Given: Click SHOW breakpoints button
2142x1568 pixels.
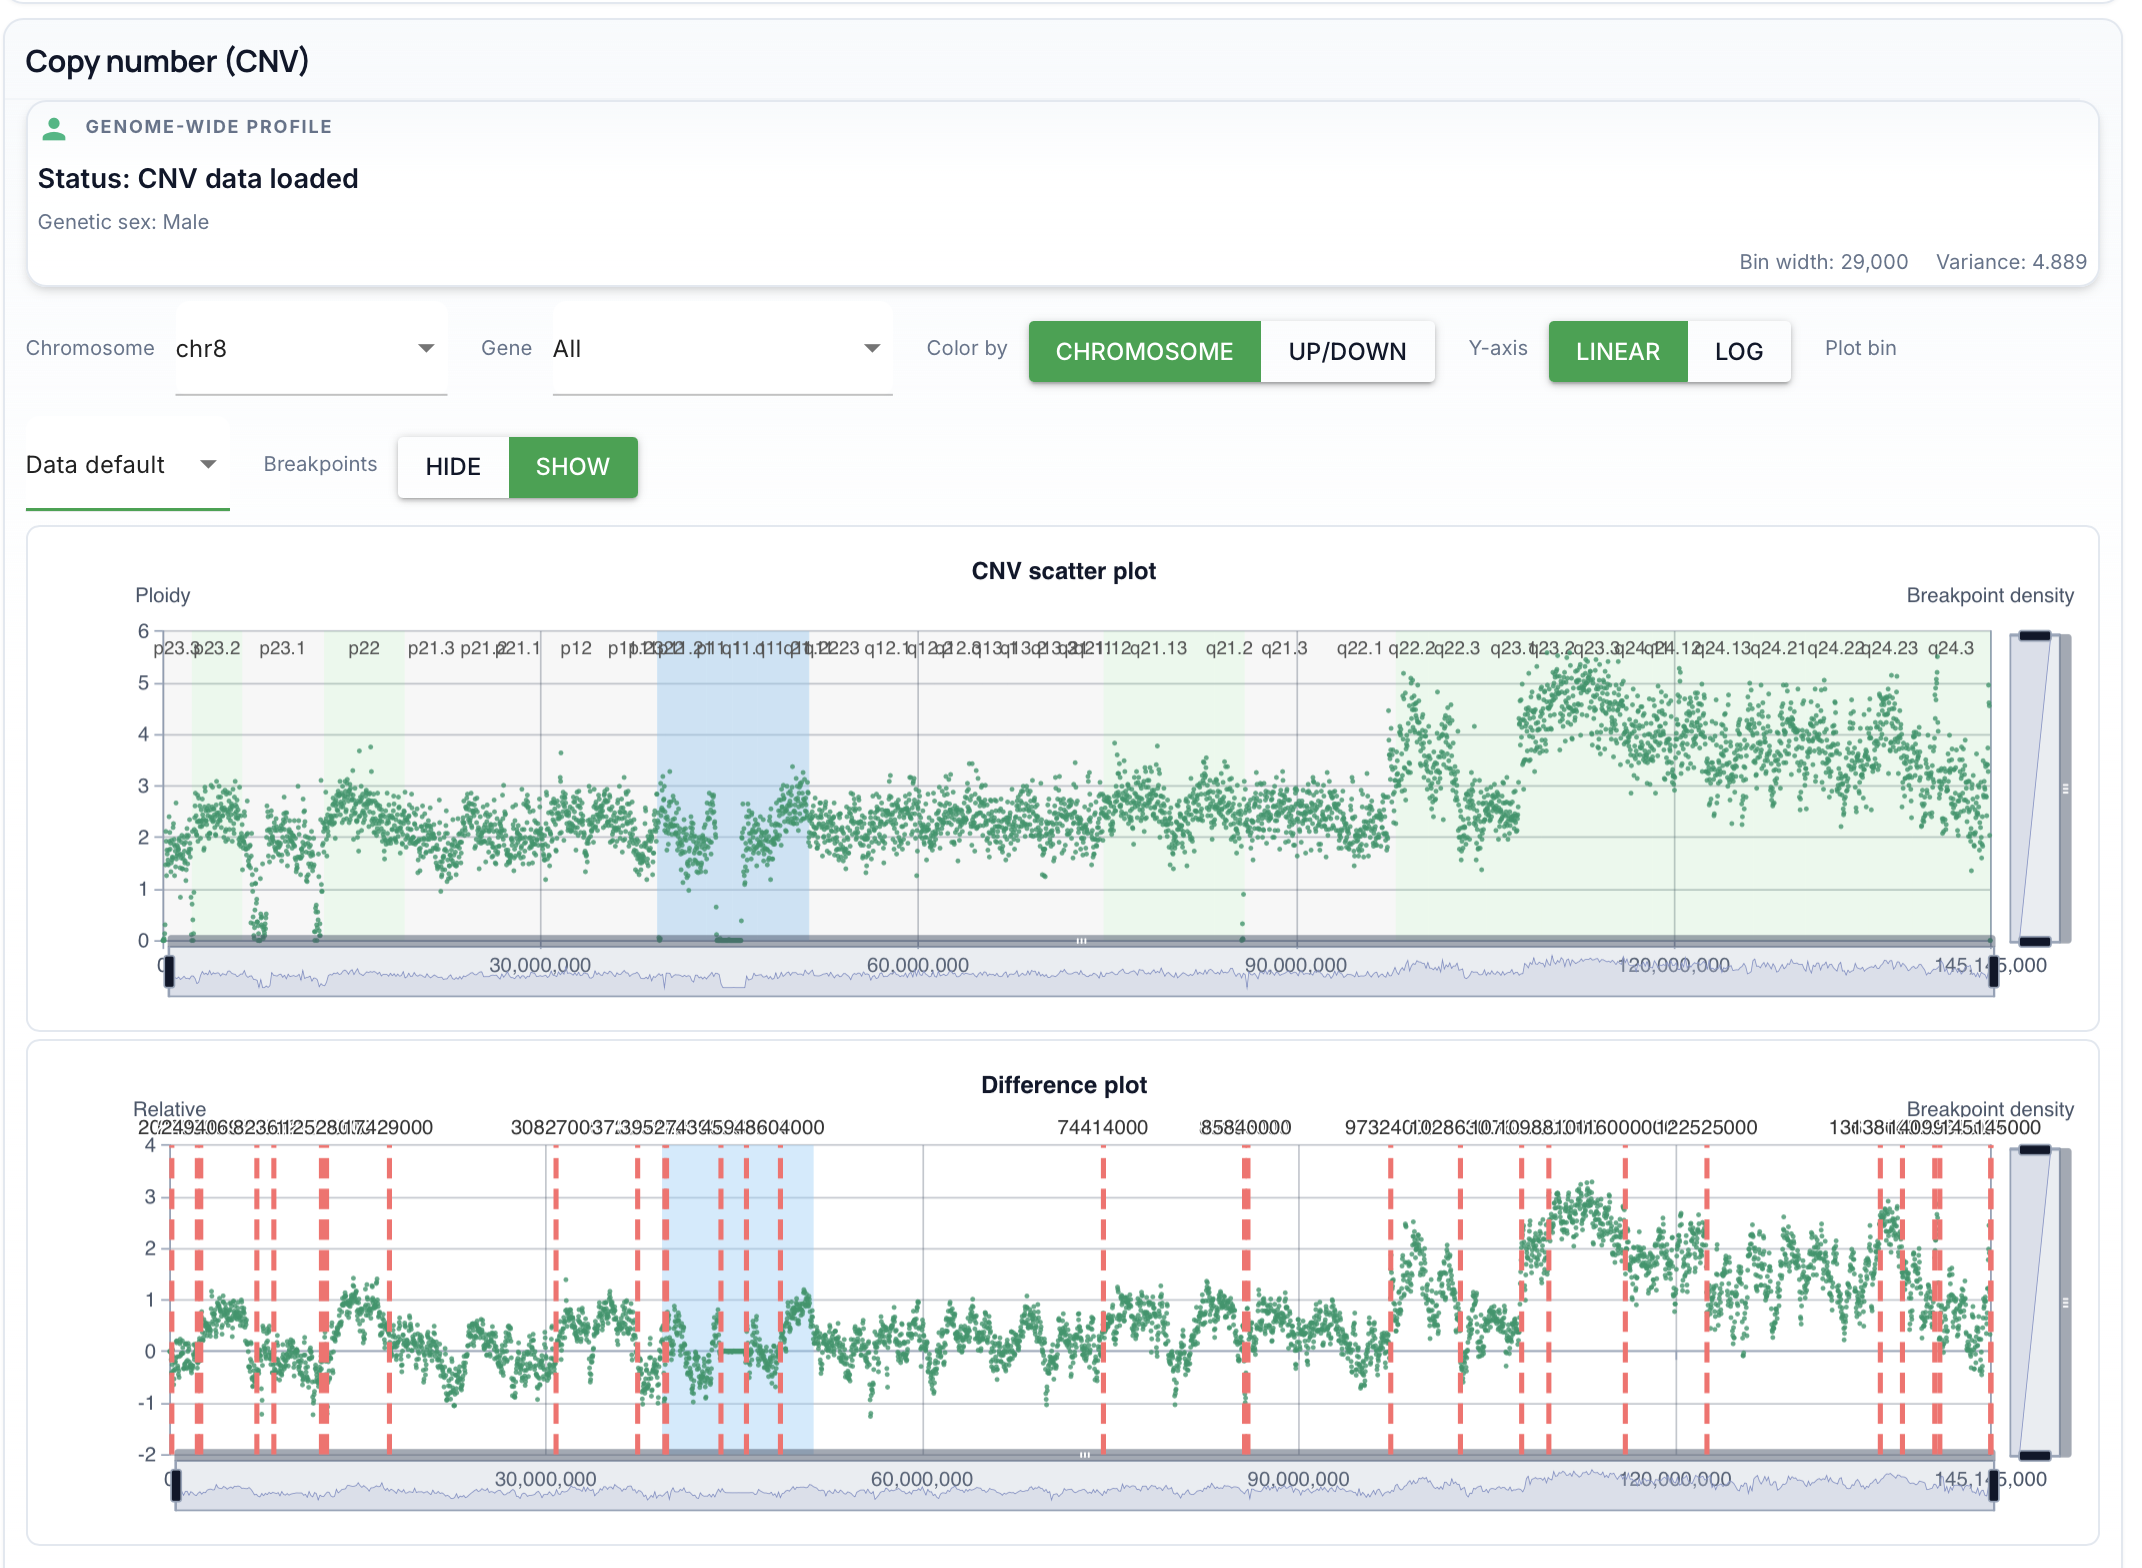Looking at the screenshot, I should (x=572, y=467).
